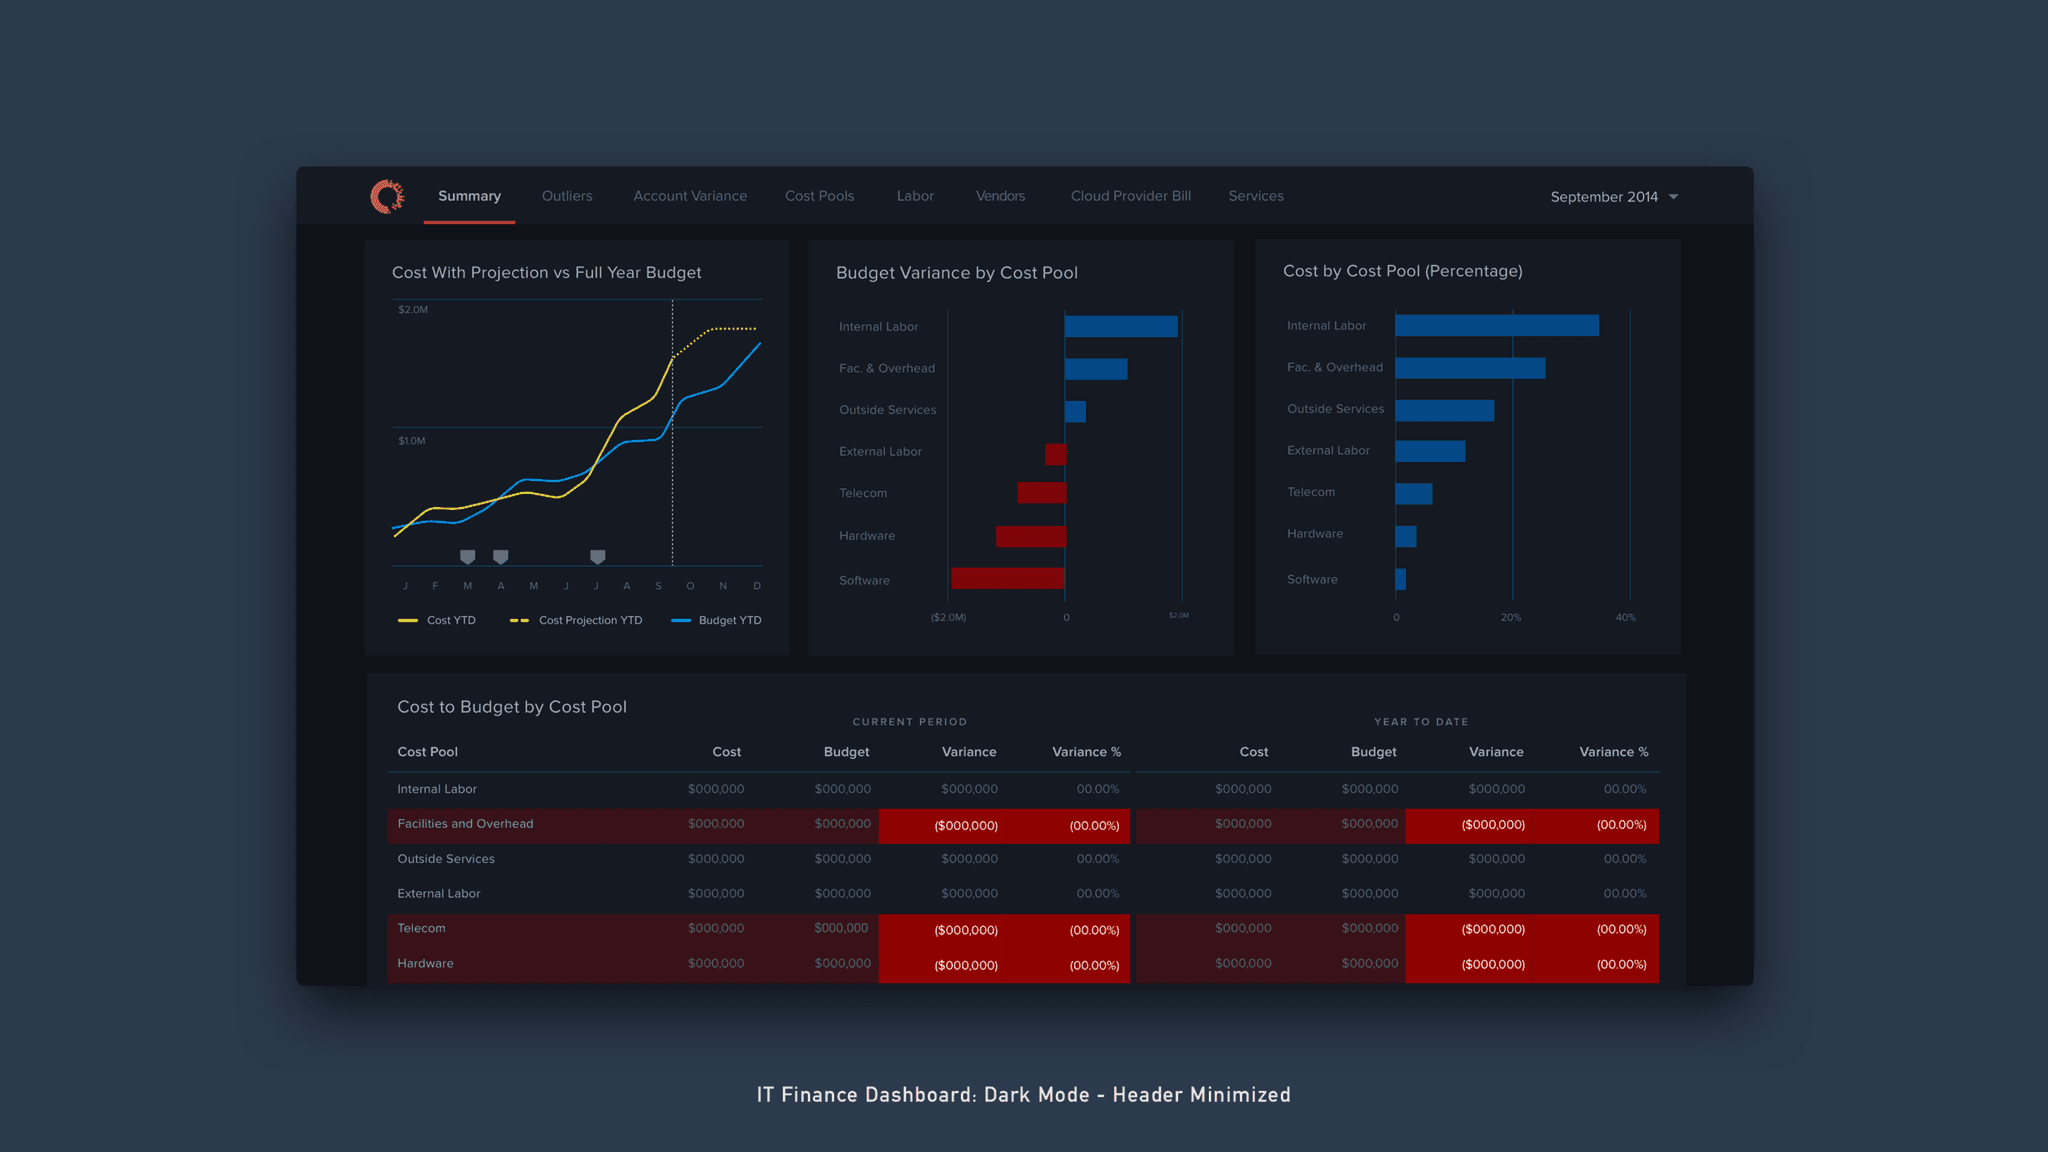Click the yellow Cost YTD color swatch
The image size is (2048, 1152).
coord(406,620)
